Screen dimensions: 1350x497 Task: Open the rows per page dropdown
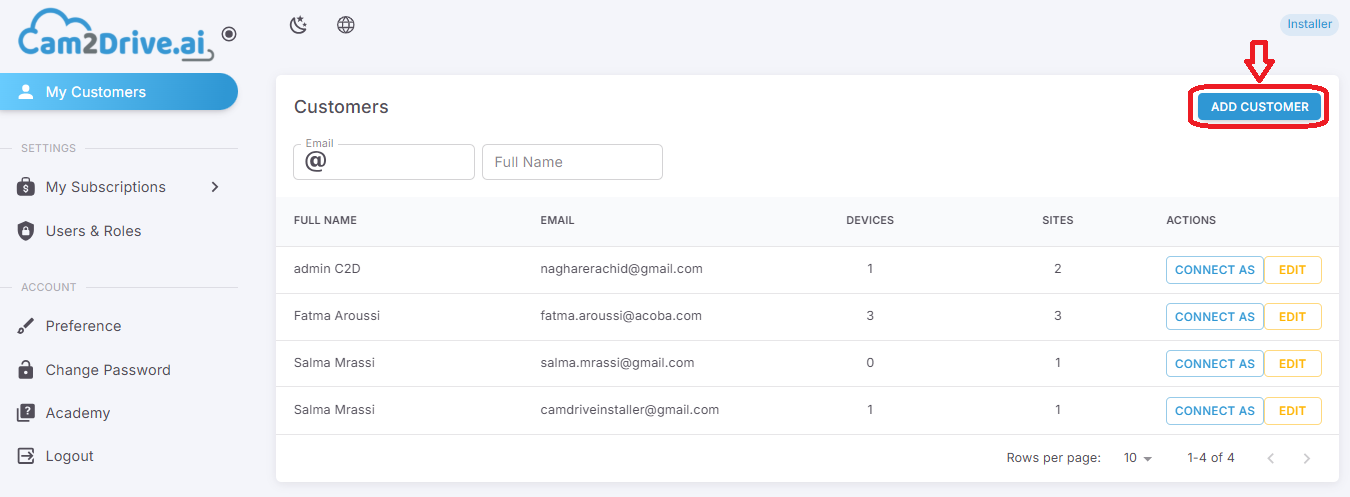1138,458
